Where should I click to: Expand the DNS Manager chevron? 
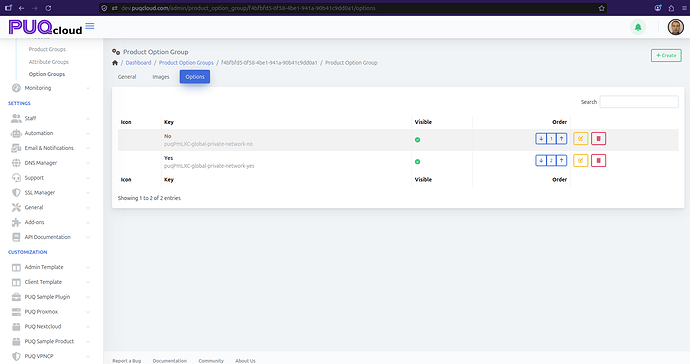[88, 163]
